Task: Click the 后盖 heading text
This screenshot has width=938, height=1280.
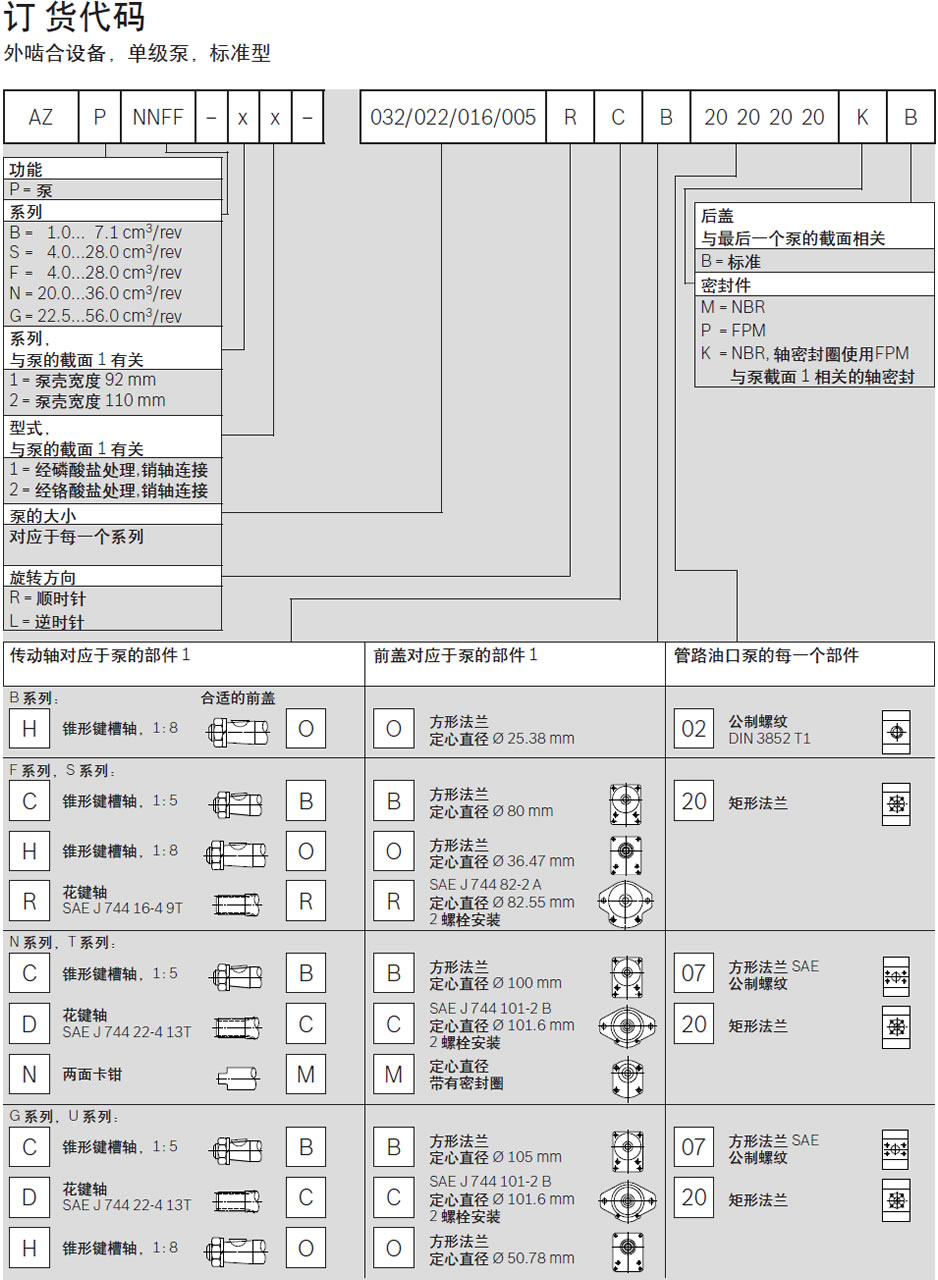Action: 717,216
